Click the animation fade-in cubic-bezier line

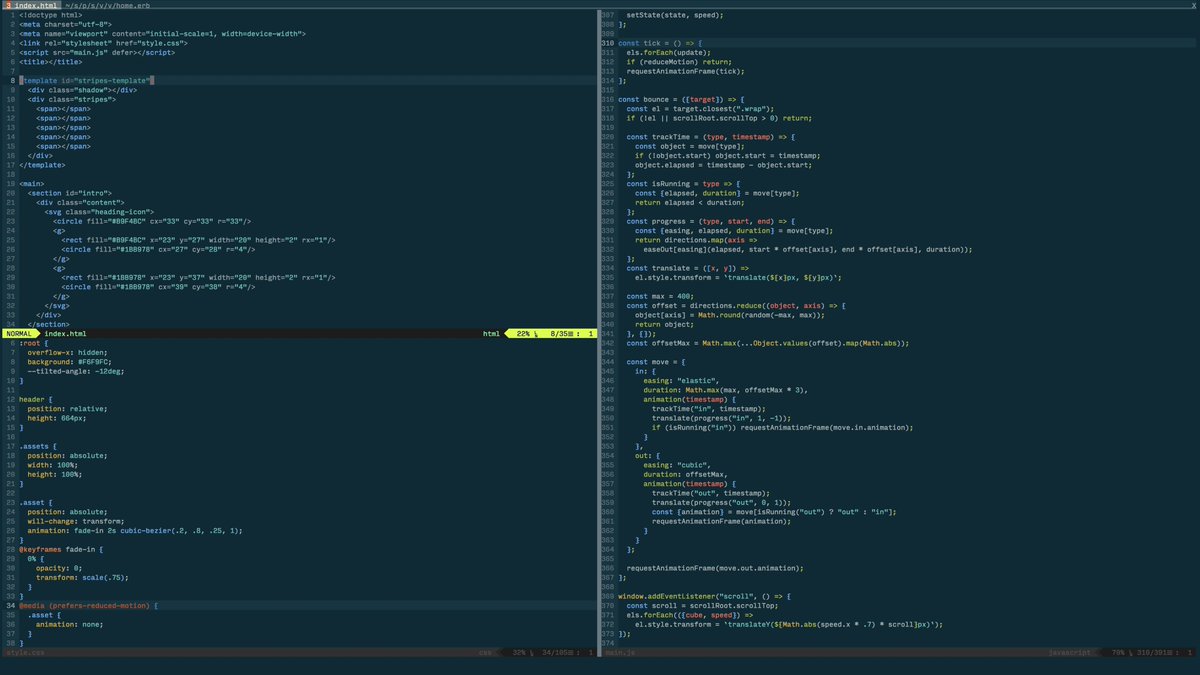[135, 531]
